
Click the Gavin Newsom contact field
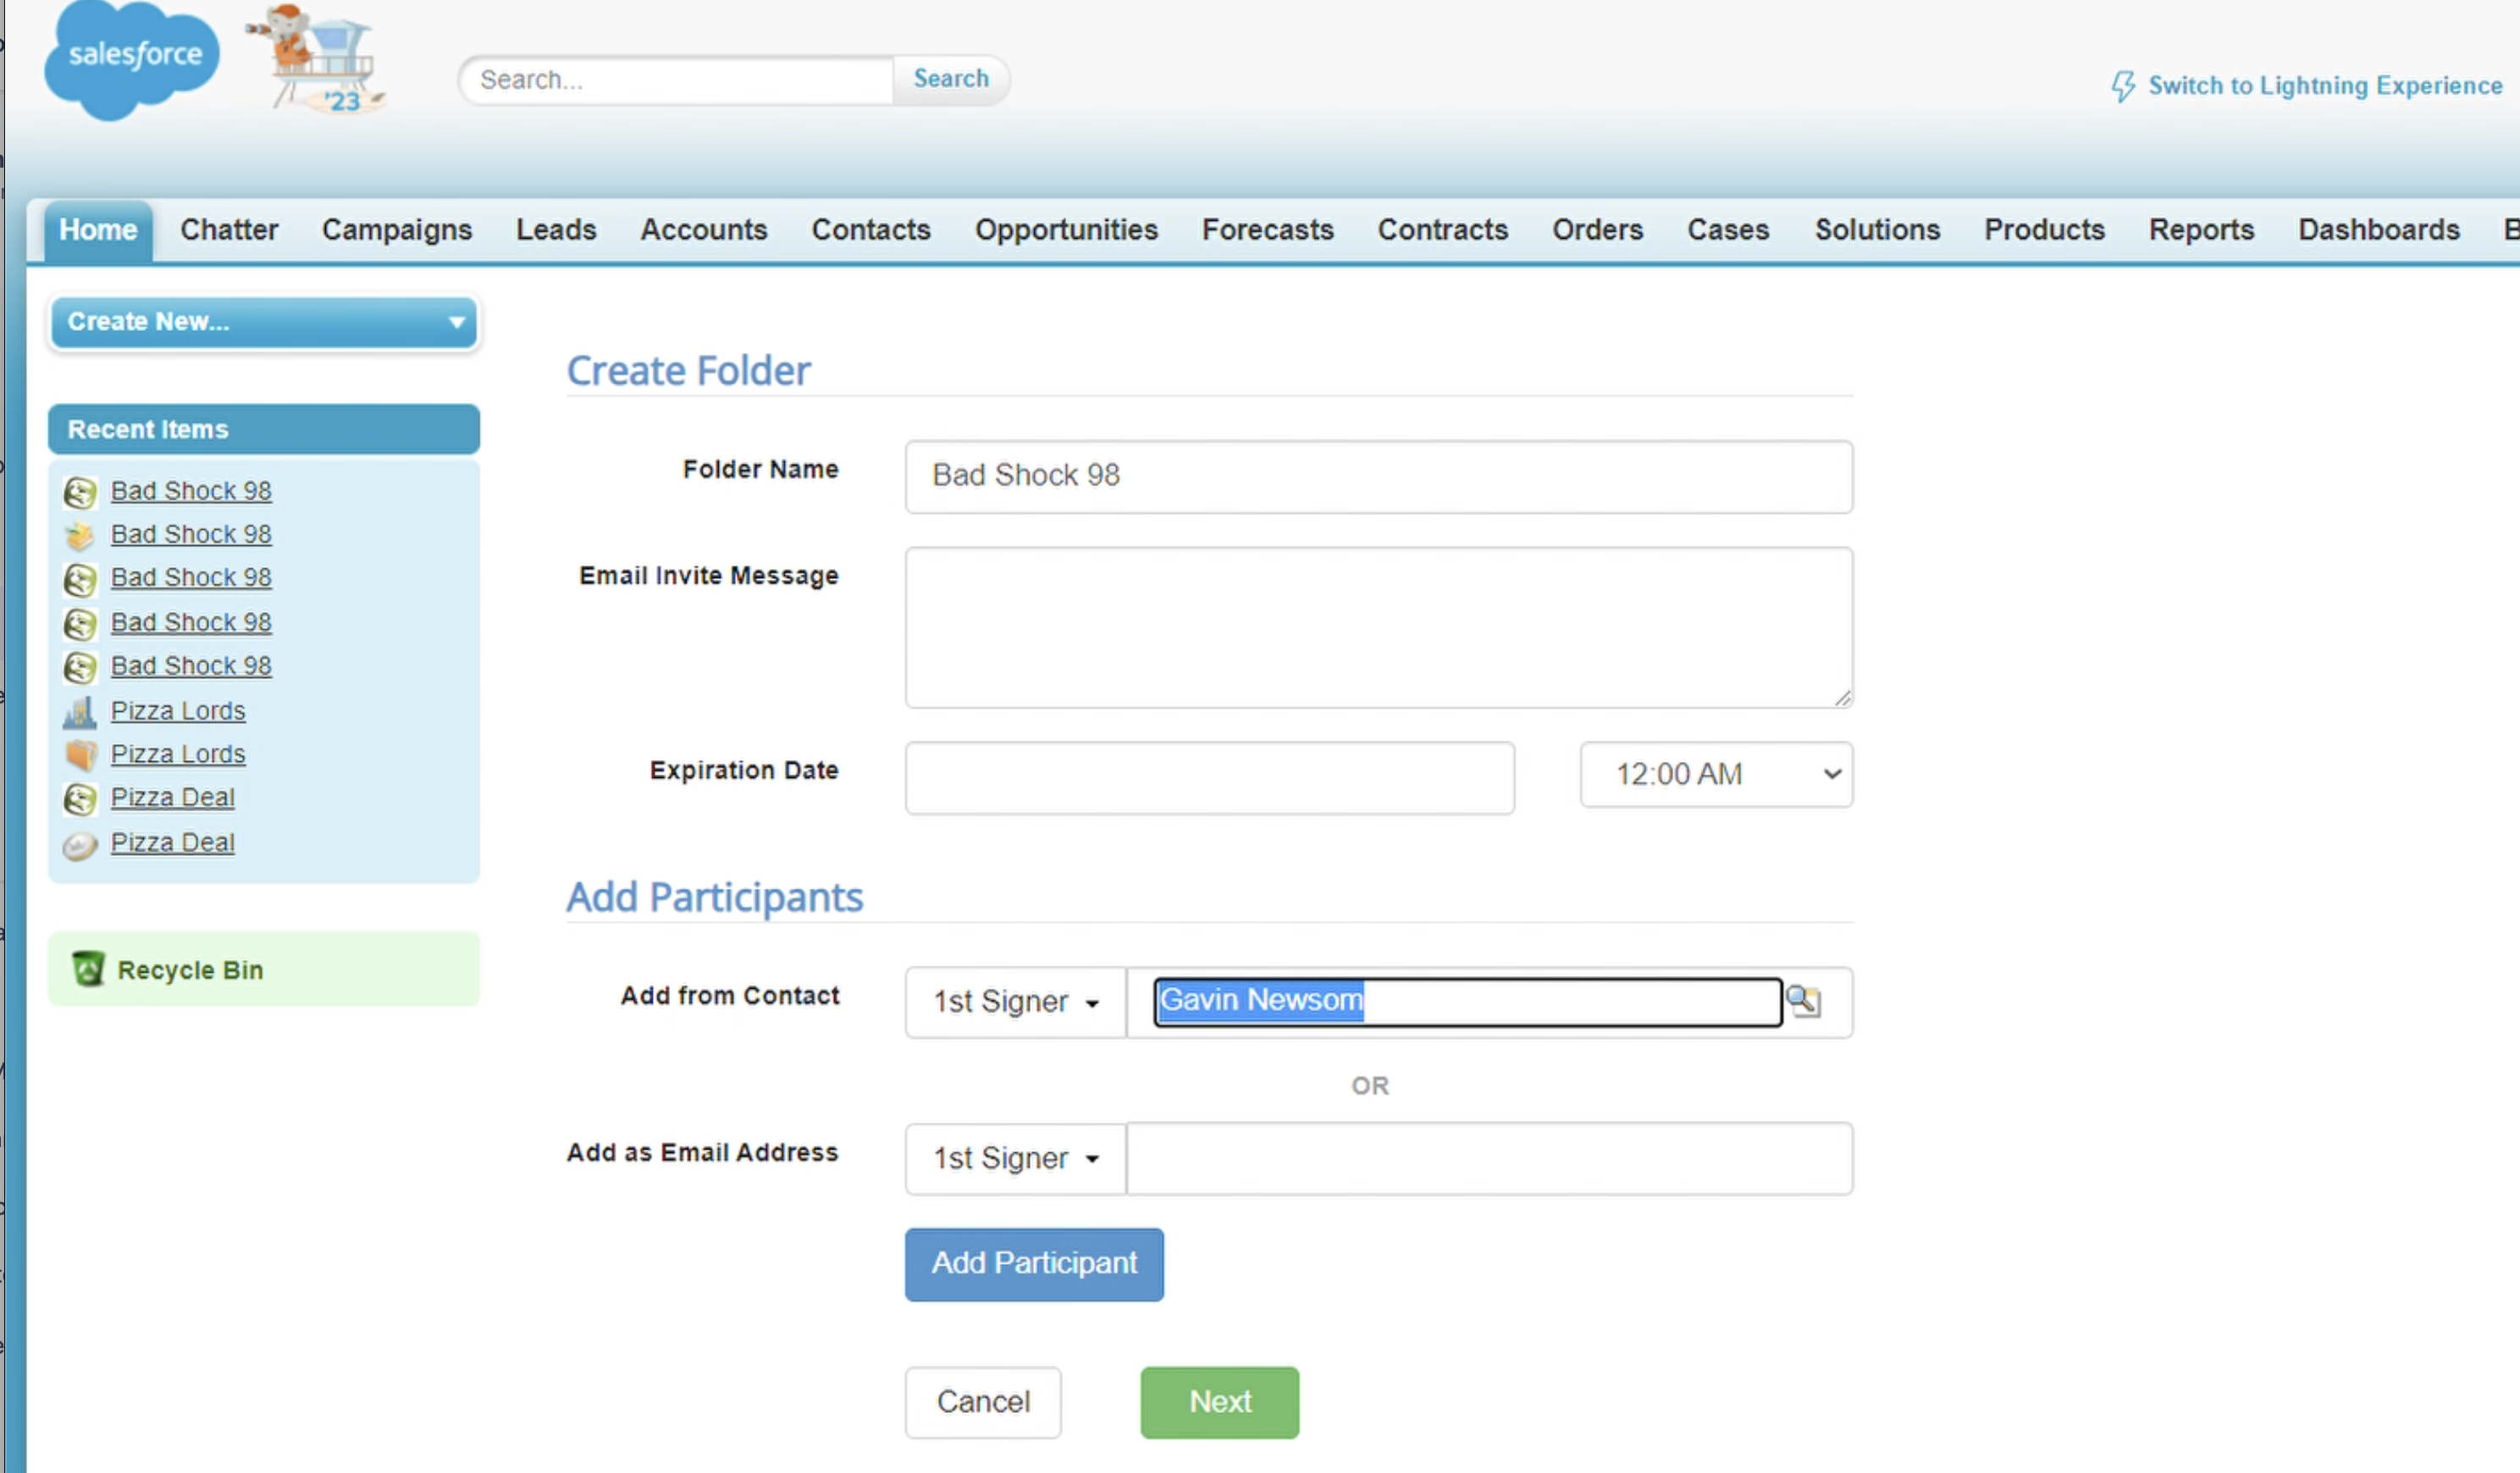(x=1467, y=1002)
